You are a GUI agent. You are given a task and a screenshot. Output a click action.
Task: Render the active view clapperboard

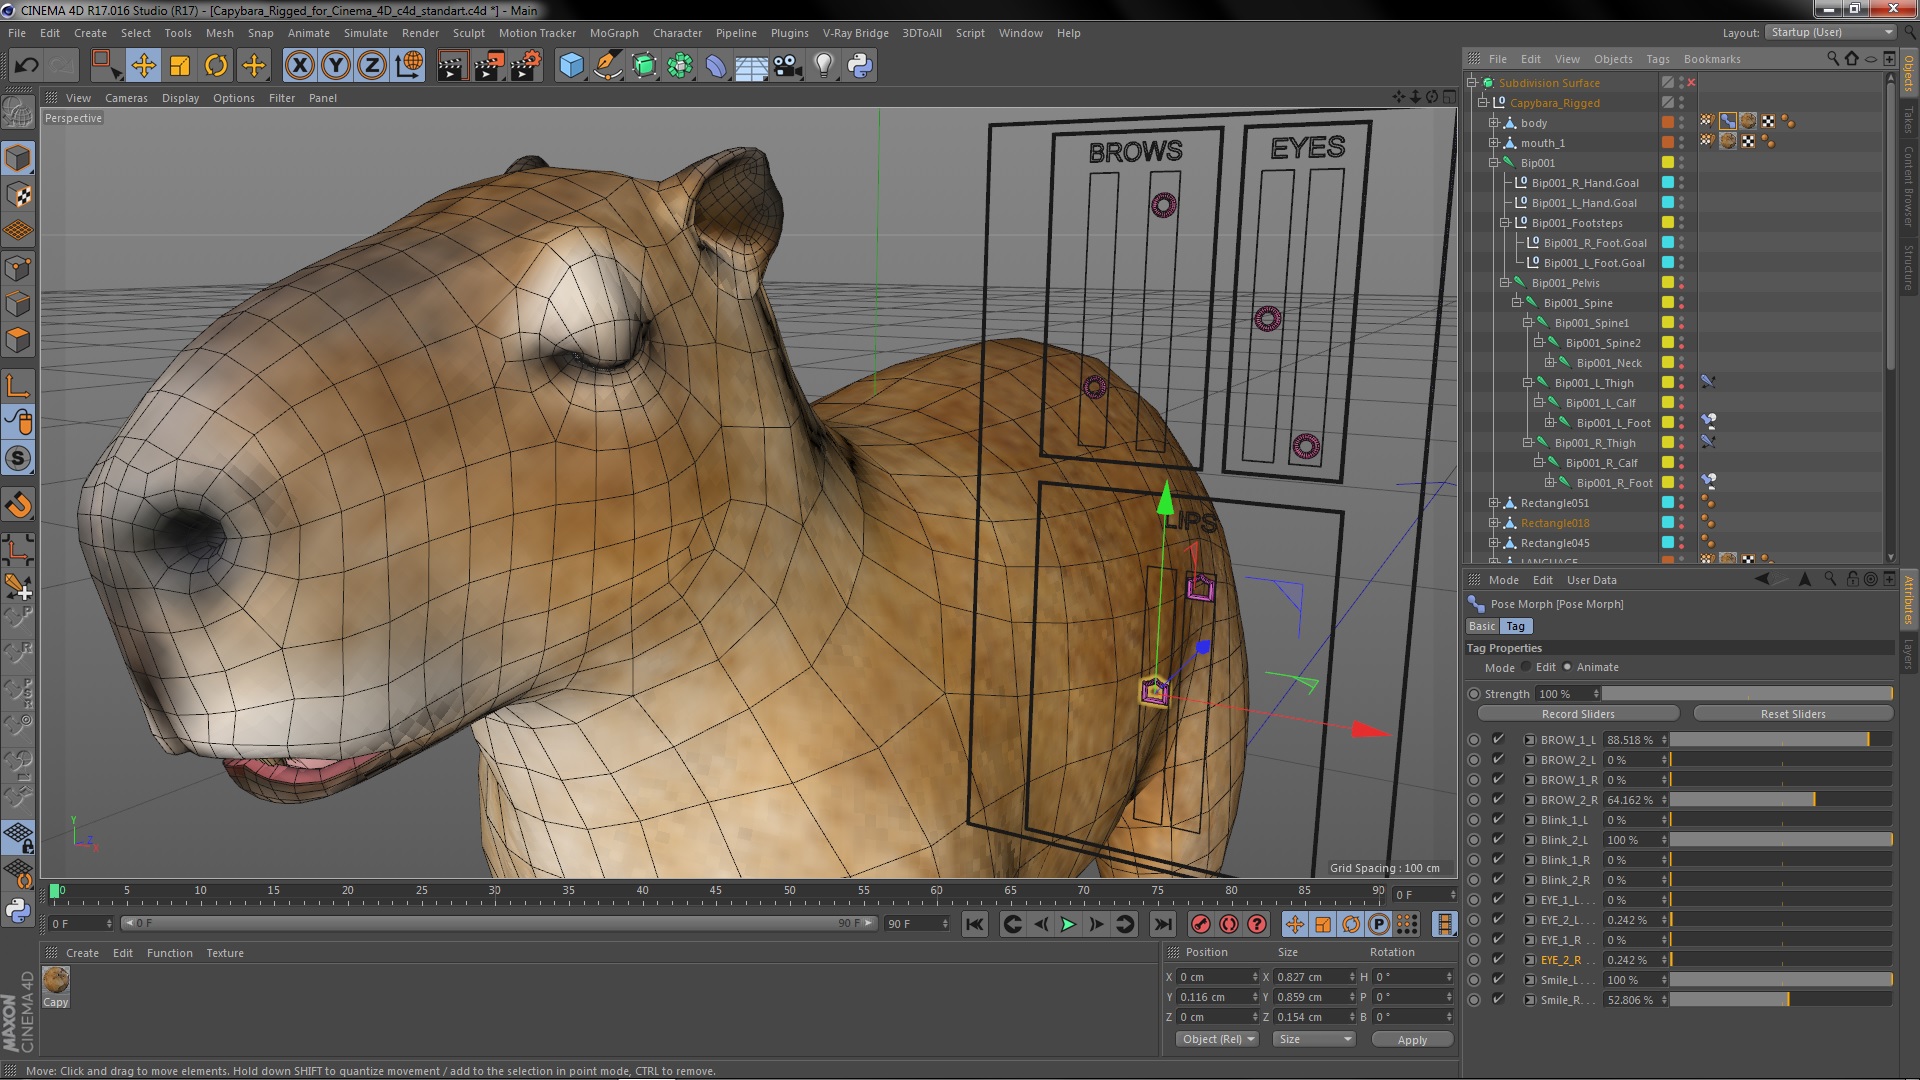coord(452,66)
